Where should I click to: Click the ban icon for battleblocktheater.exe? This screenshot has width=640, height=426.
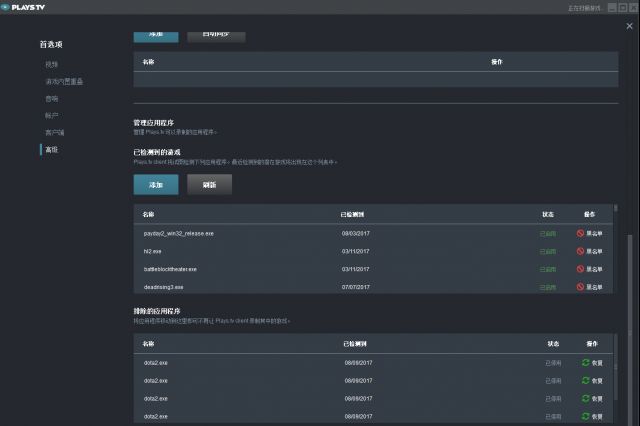point(580,269)
